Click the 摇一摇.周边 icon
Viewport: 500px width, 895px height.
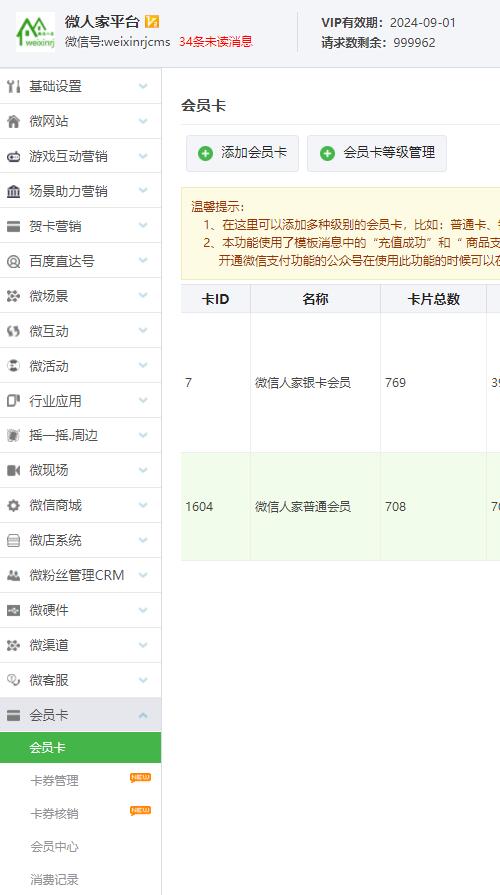coord(13,436)
